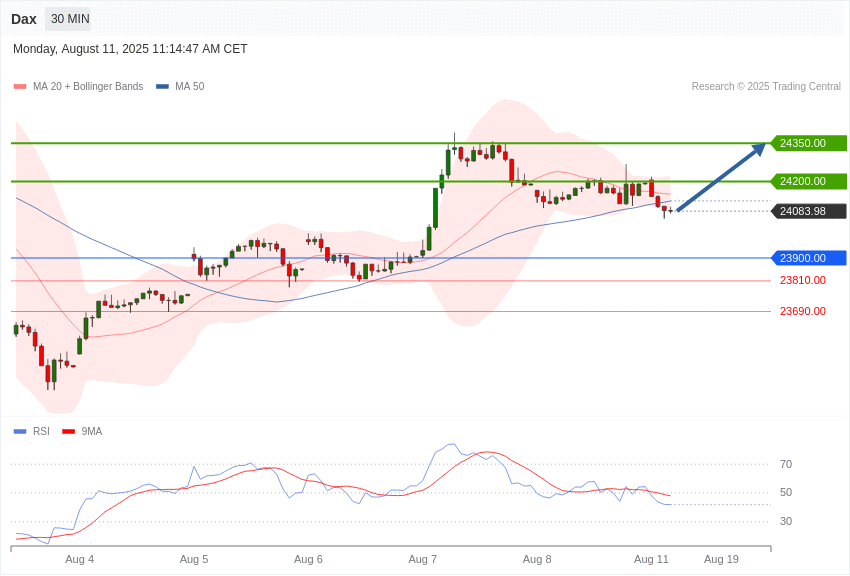Click the Aug 5 date label
The height and width of the screenshot is (576, 850).
click(x=194, y=559)
